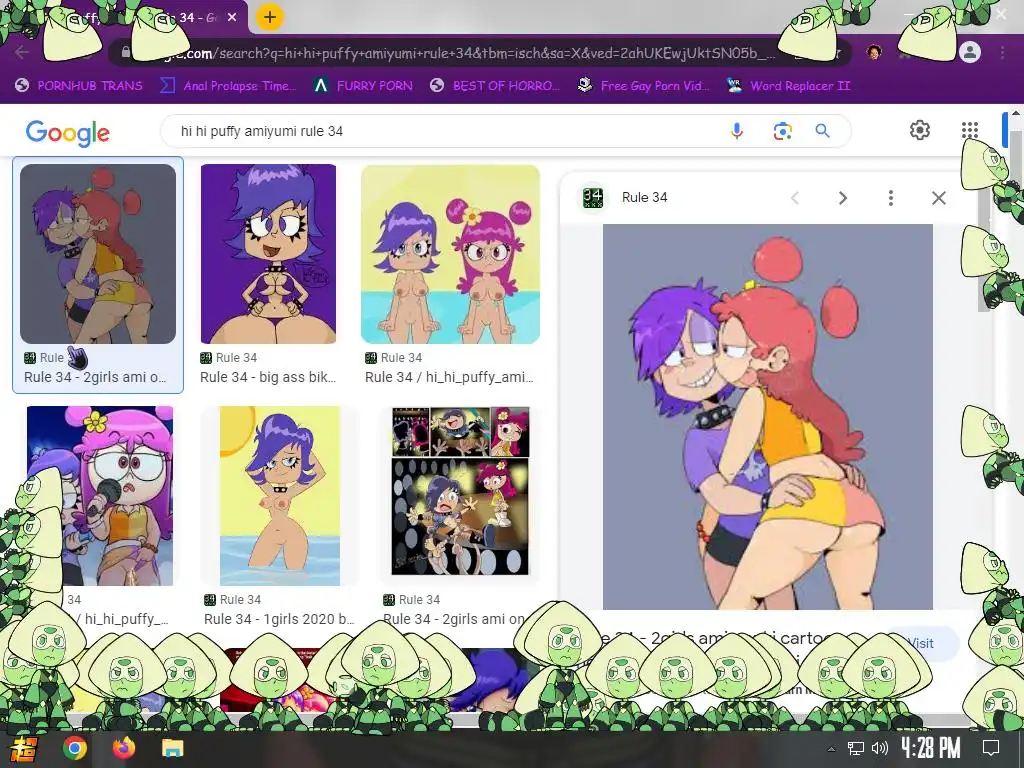Go to Google homepage via the logo
Viewport: 1024px width, 768px height.
click(68, 133)
